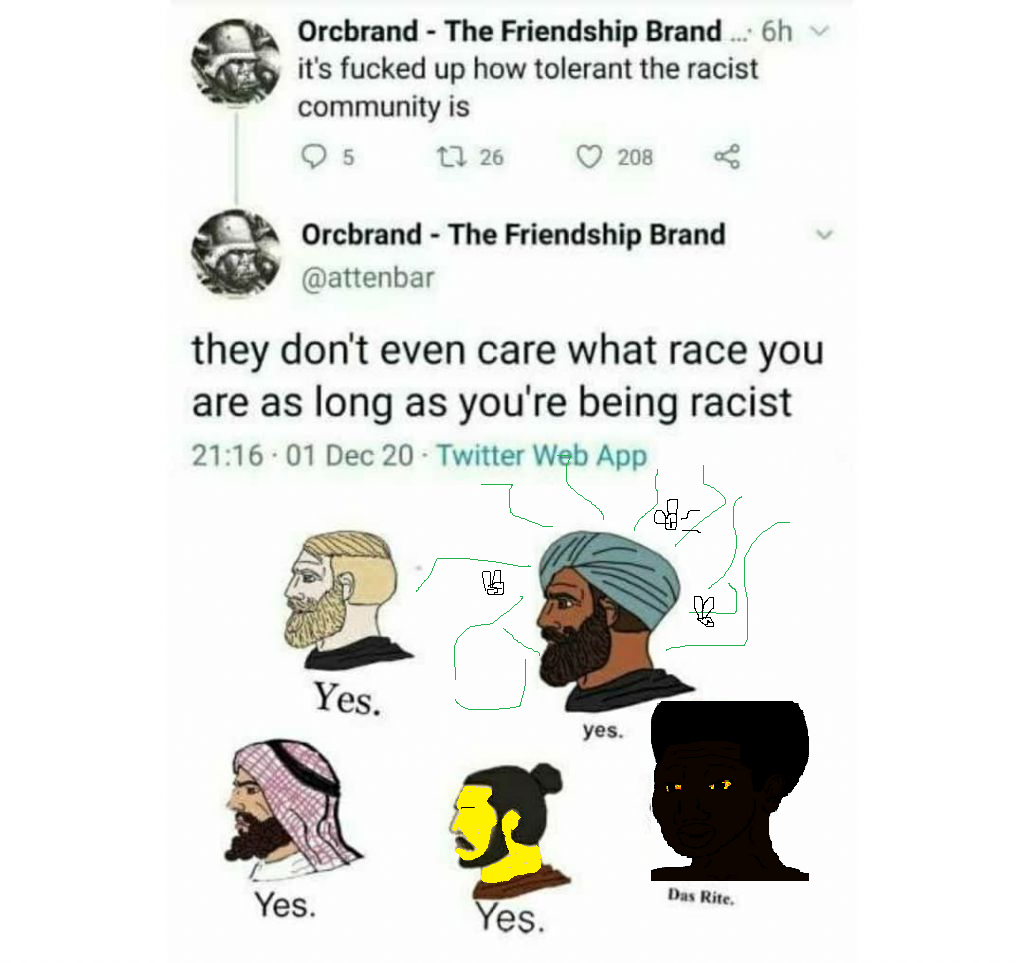Click the second Orcbrand profile avatar
Screen dimensions: 1024x963
(236, 253)
